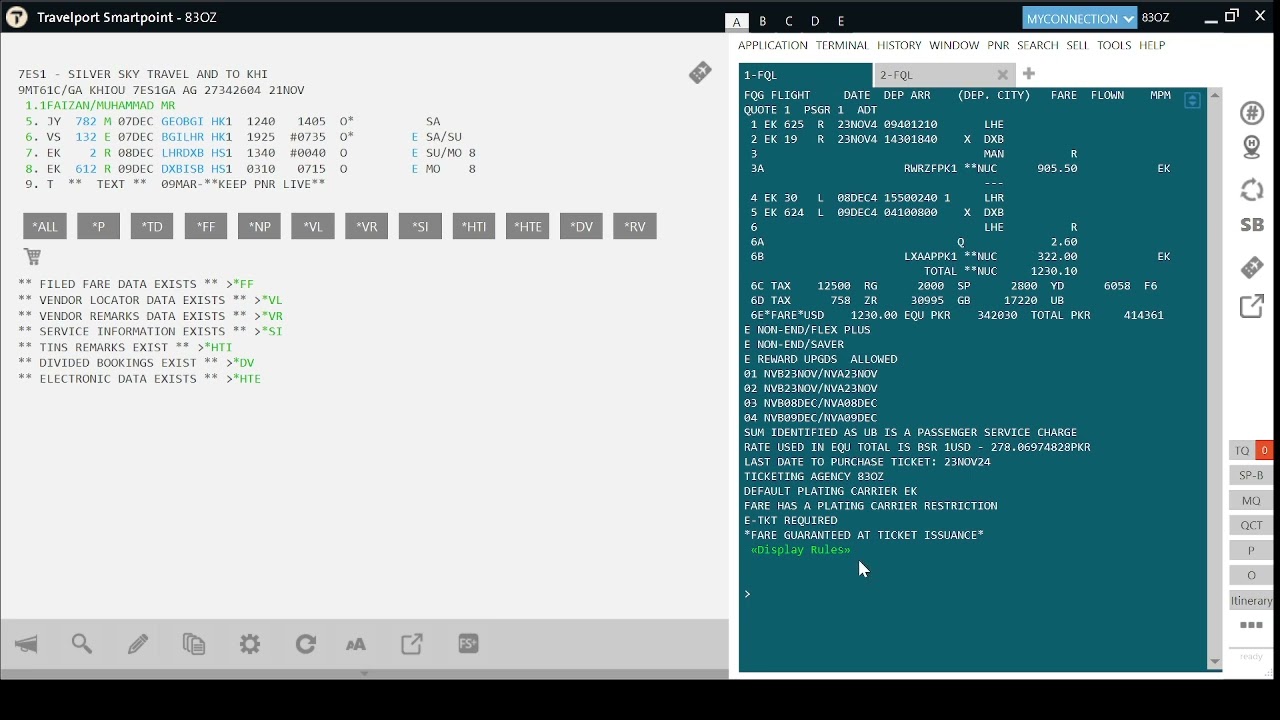Click the *SI button

tap(420, 227)
